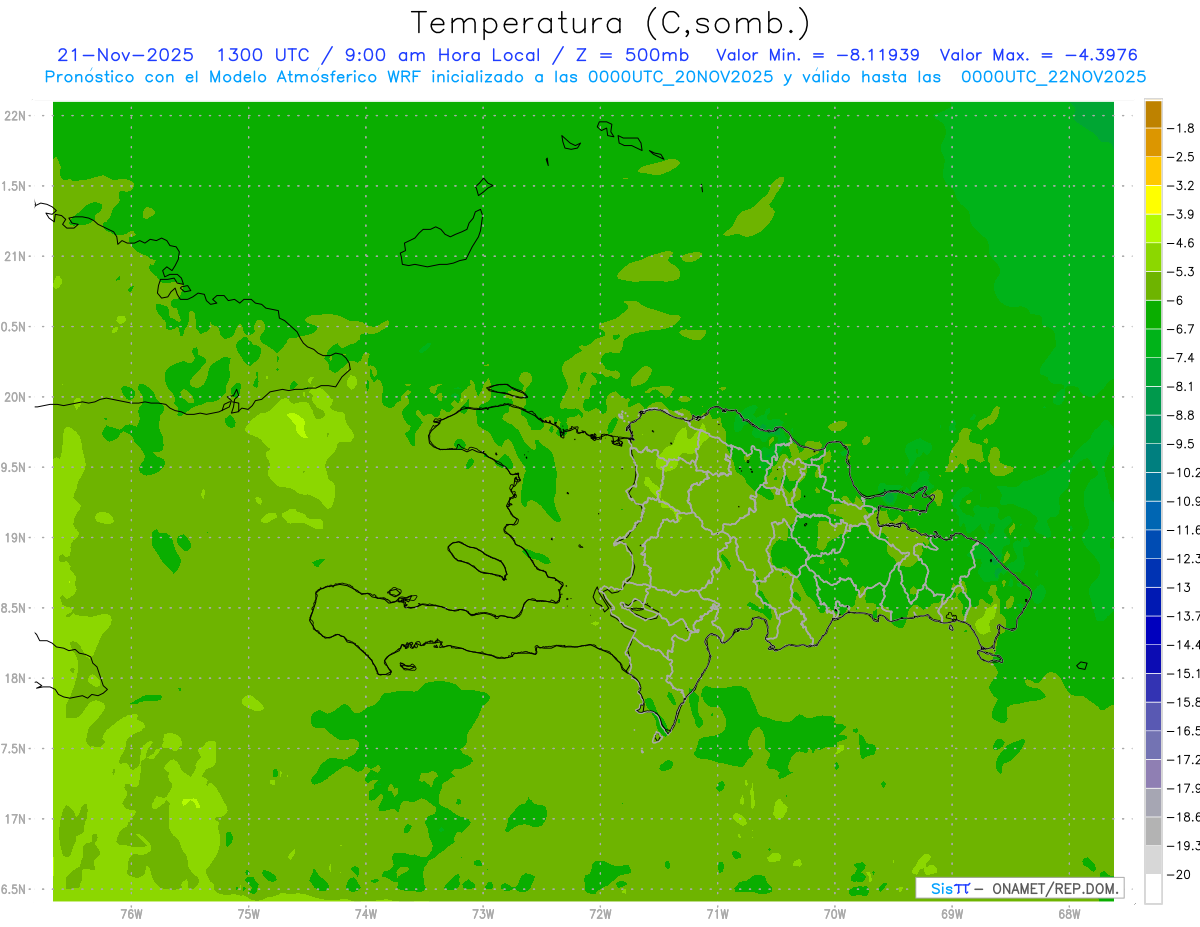Click the "0000UTC_22NOV2025" valid-until time
Screen dimensions: 1200x927
coord(1053,77)
